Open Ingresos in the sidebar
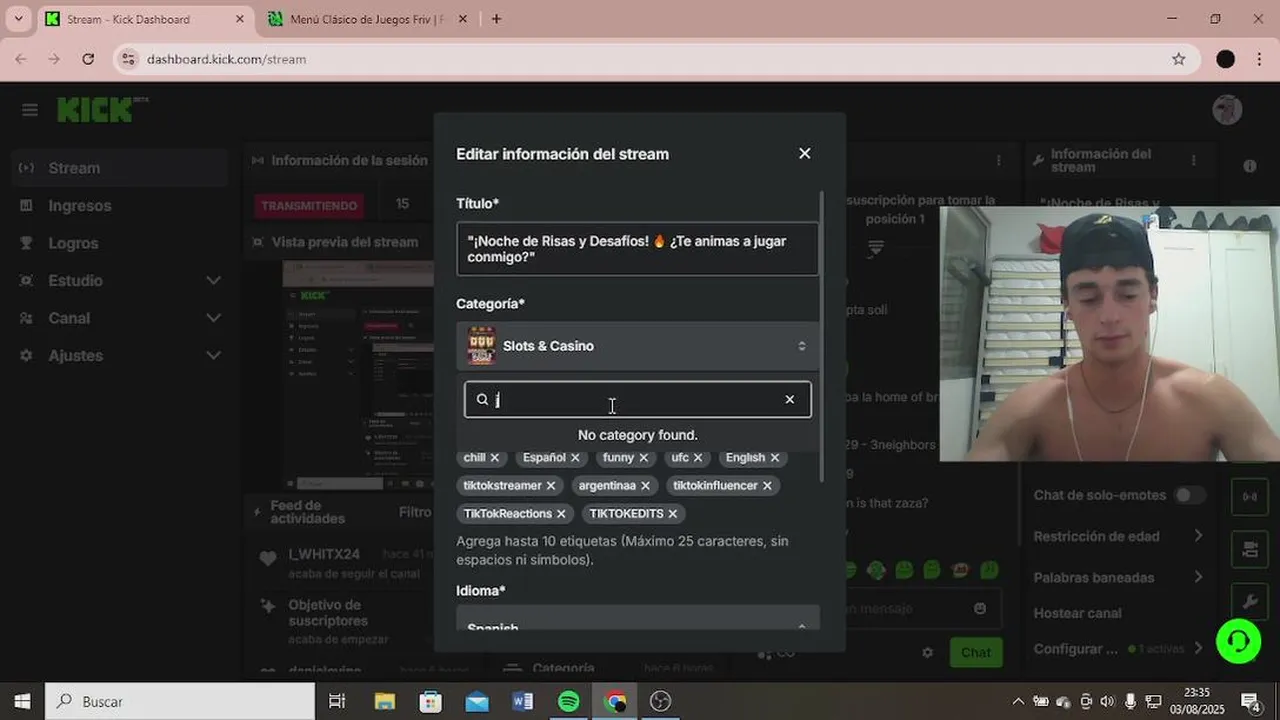Image resolution: width=1280 pixels, height=720 pixels. pyautogui.click(x=121, y=206)
